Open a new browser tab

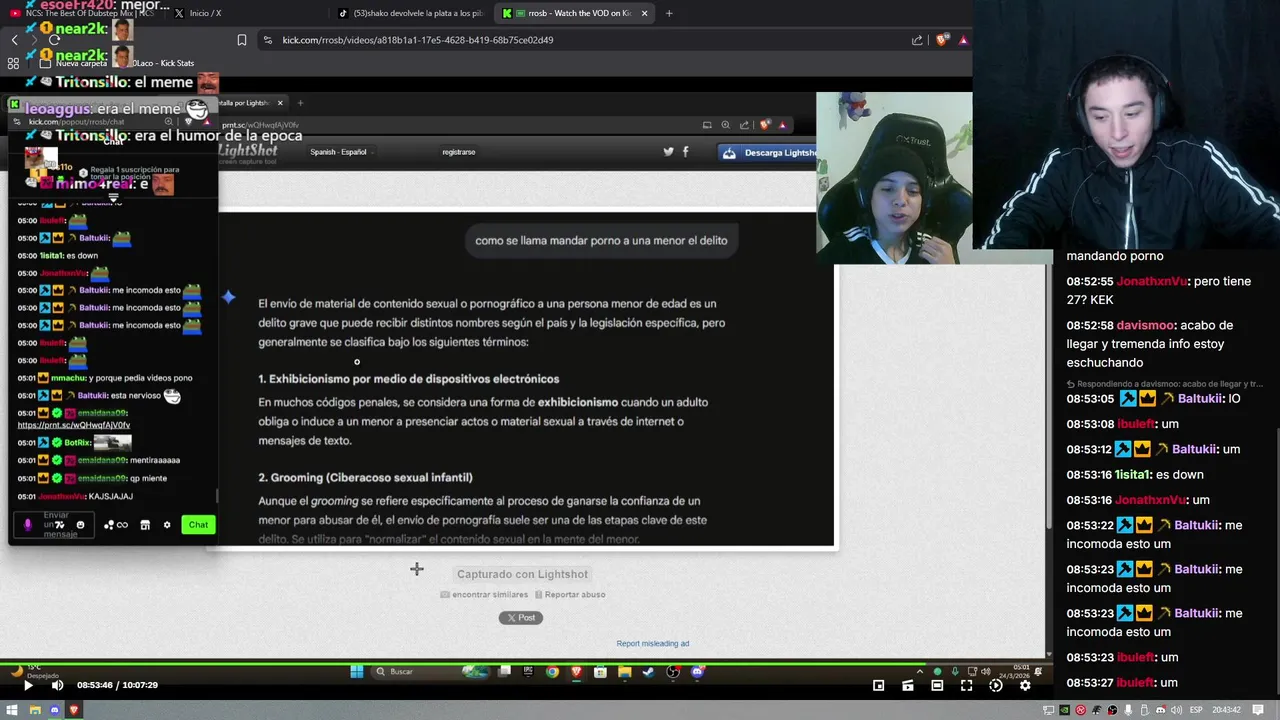(x=669, y=13)
